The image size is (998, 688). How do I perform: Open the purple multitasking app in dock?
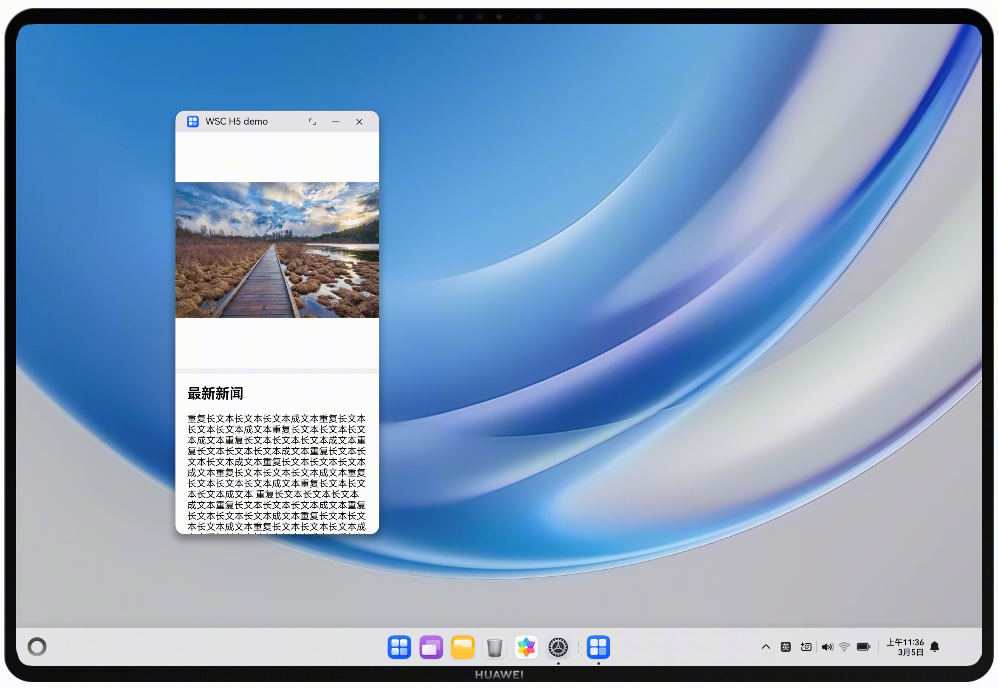click(x=431, y=647)
